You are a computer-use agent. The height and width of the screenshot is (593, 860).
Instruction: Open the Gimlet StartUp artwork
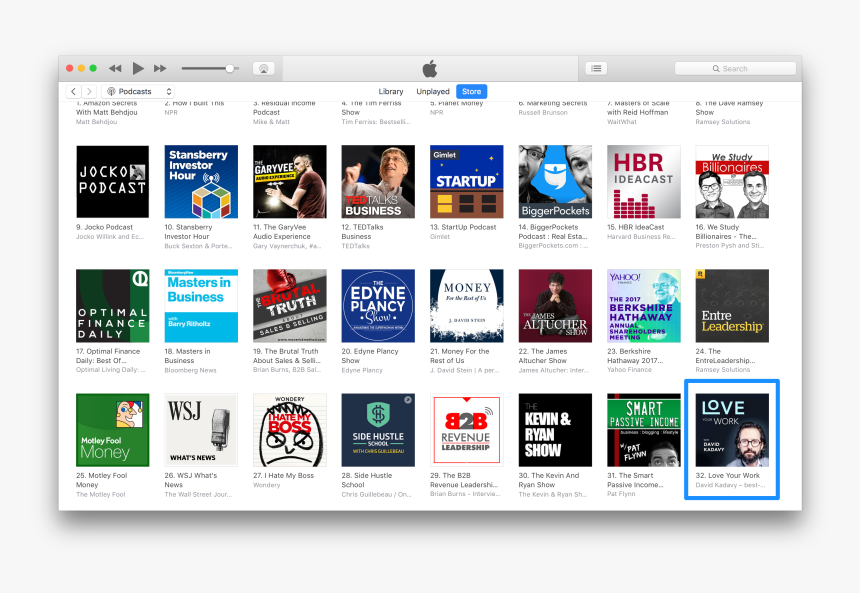tap(467, 182)
